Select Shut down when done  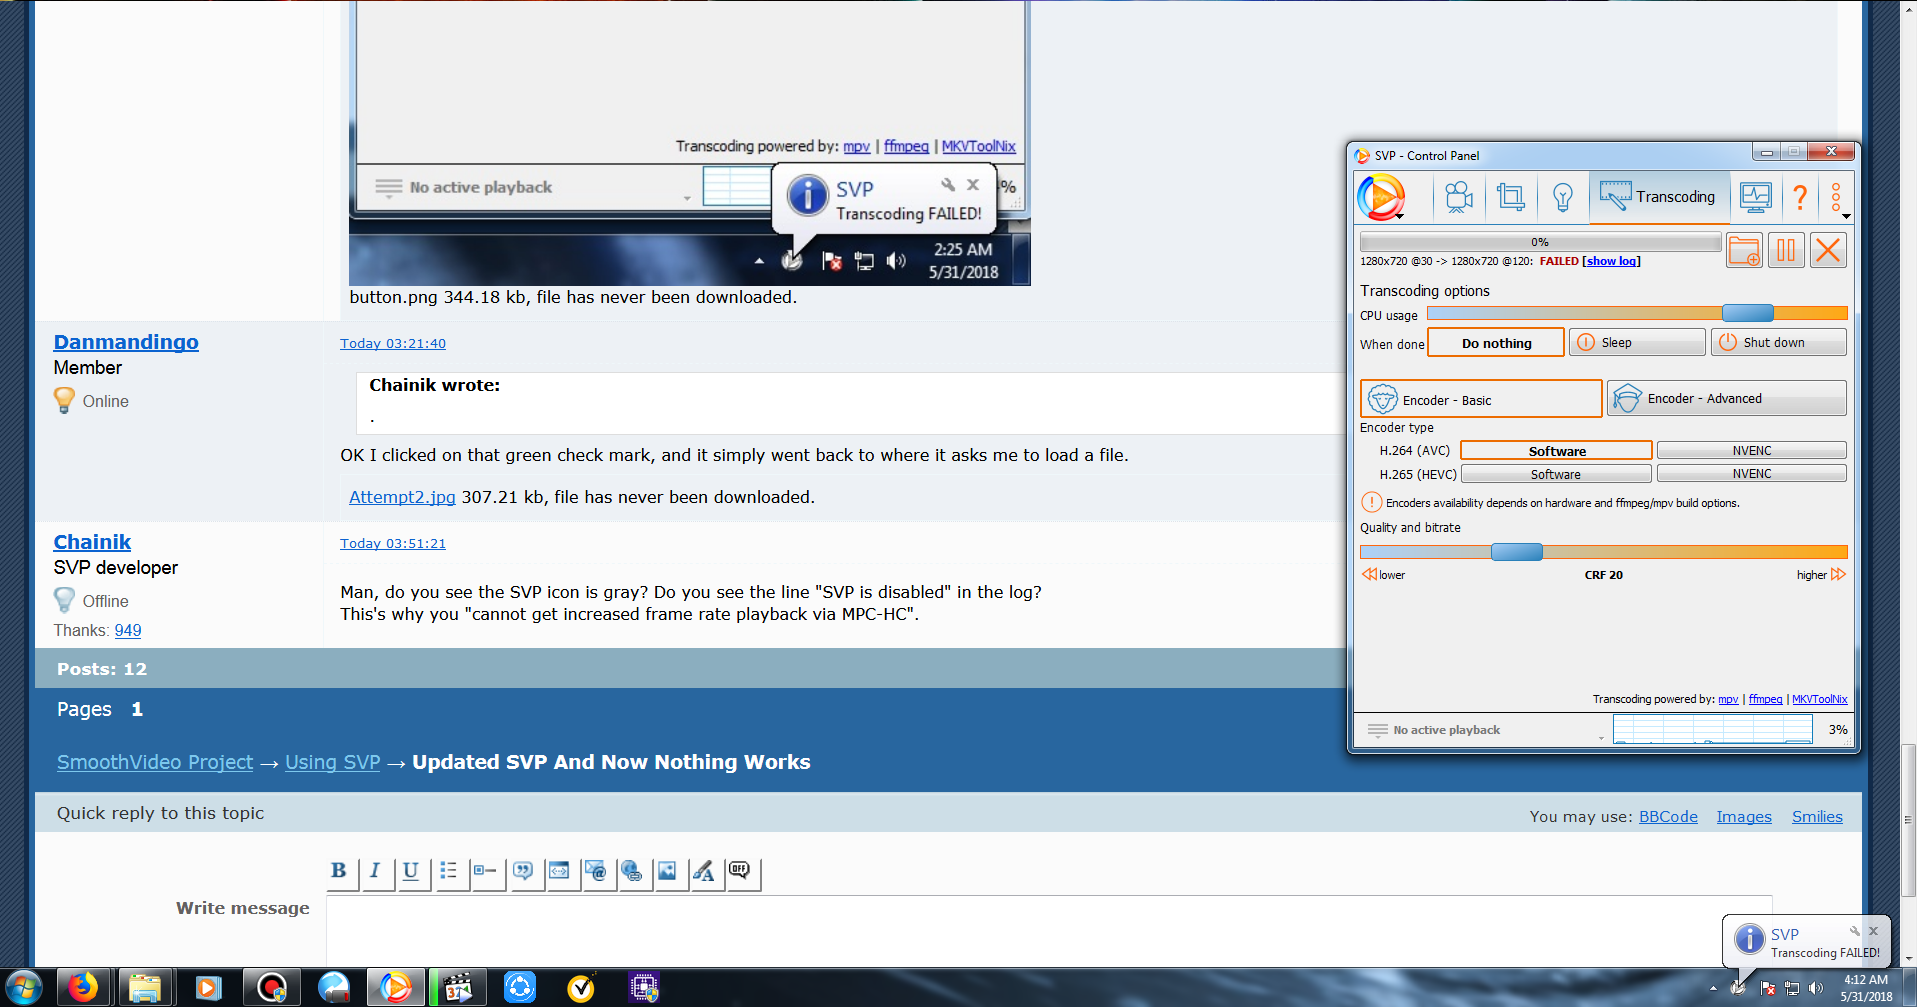[1778, 343]
